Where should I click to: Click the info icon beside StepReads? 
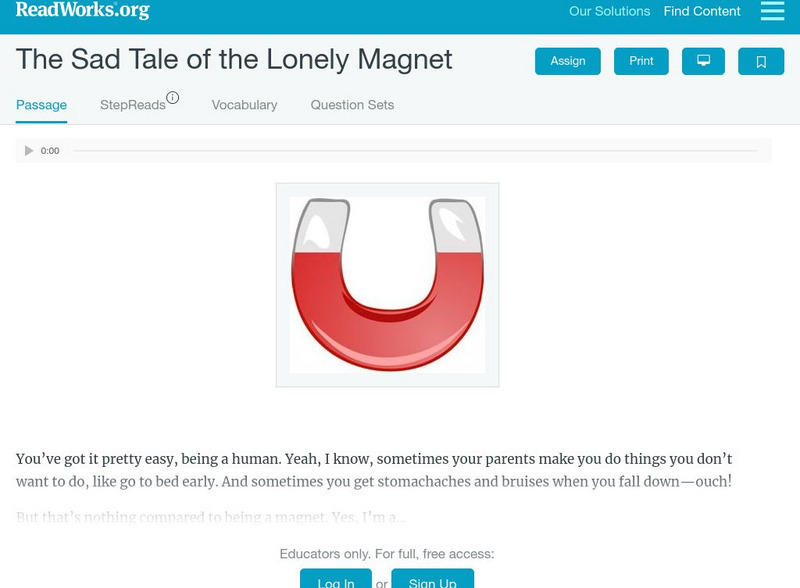173,97
